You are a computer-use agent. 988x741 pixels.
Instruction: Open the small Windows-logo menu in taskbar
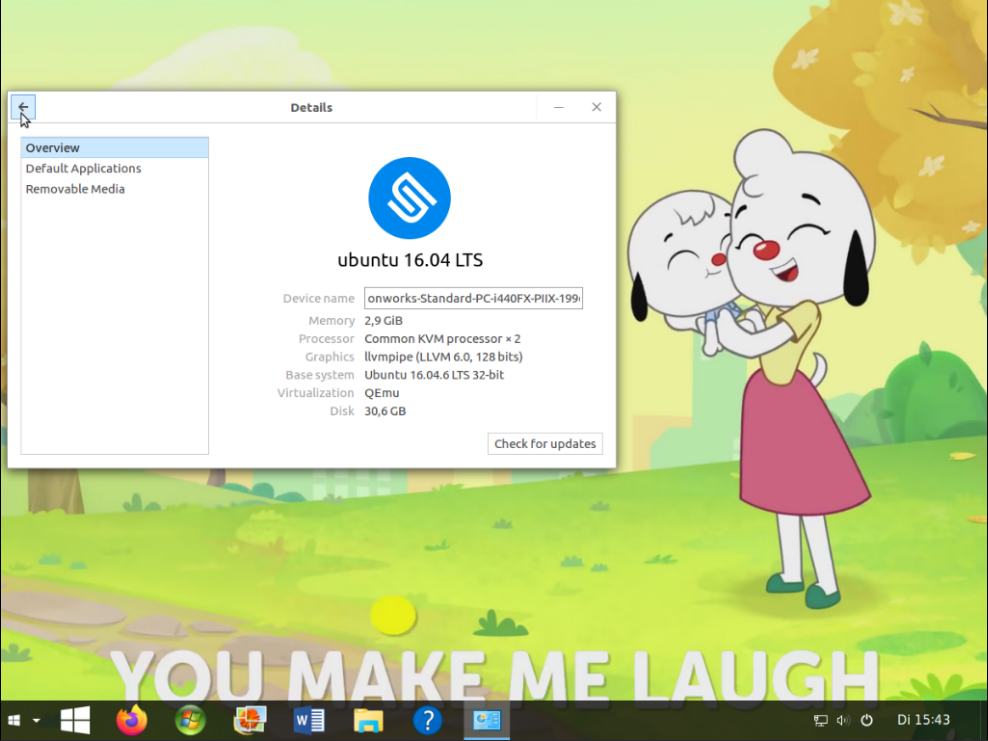pyautogui.click(x=14, y=720)
